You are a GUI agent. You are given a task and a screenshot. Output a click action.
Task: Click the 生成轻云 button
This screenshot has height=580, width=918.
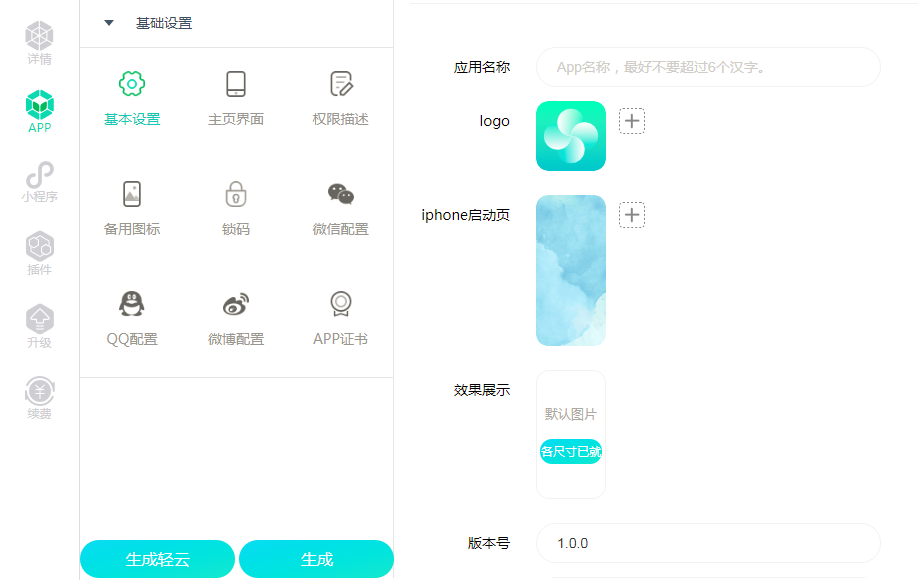(157, 559)
